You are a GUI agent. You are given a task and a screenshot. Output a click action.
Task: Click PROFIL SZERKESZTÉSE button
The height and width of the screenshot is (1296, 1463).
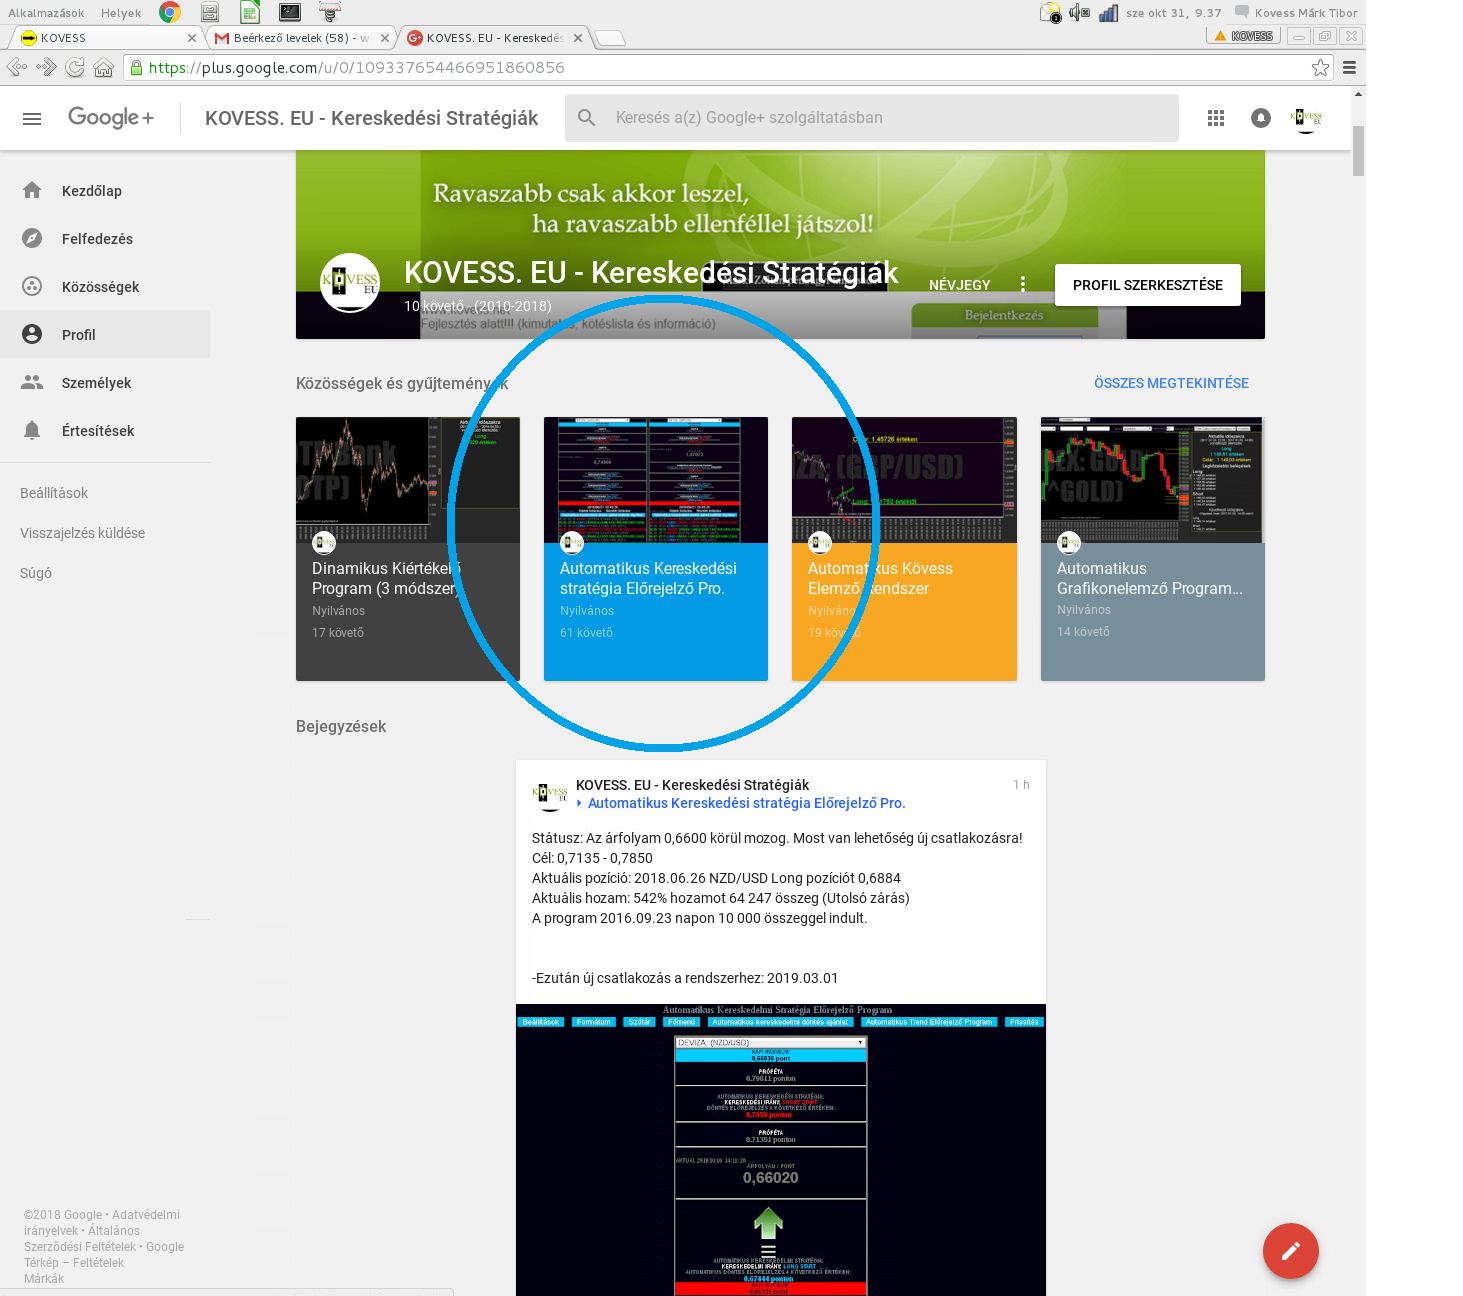point(1148,285)
